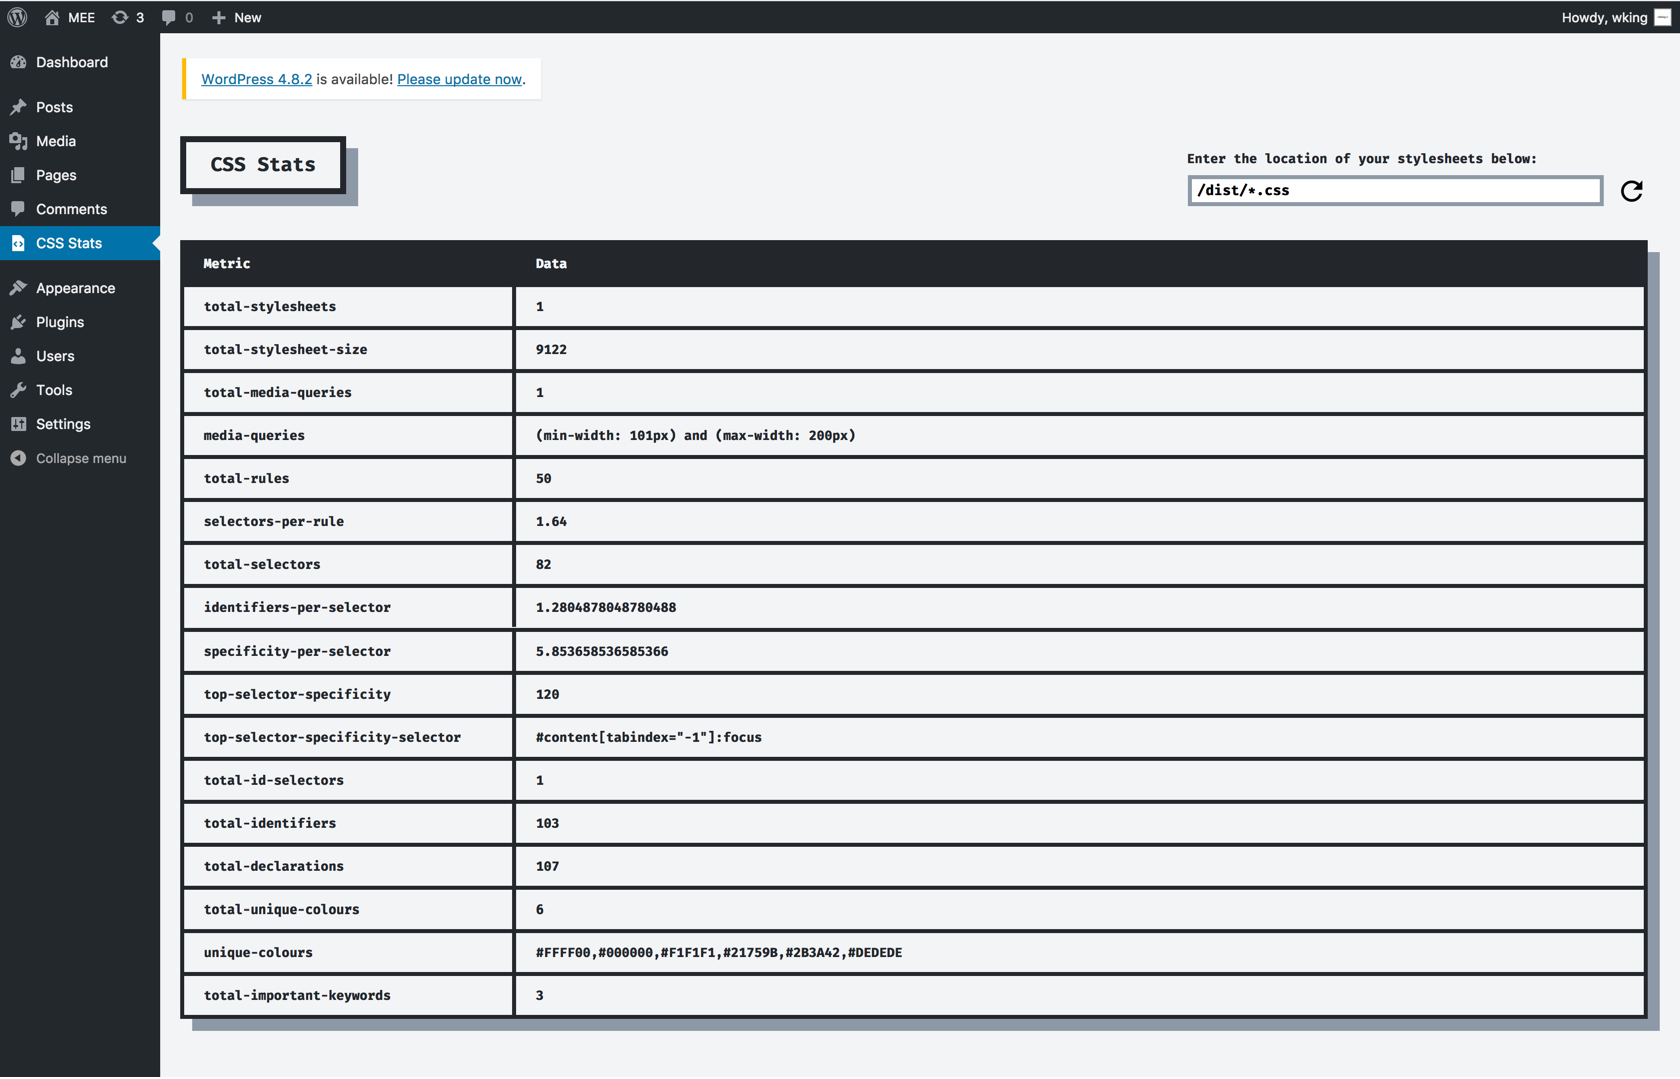Click the Users person icon
Viewport: 1680px width, 1079px height.
pyautogui.click(x=18, y=356)
